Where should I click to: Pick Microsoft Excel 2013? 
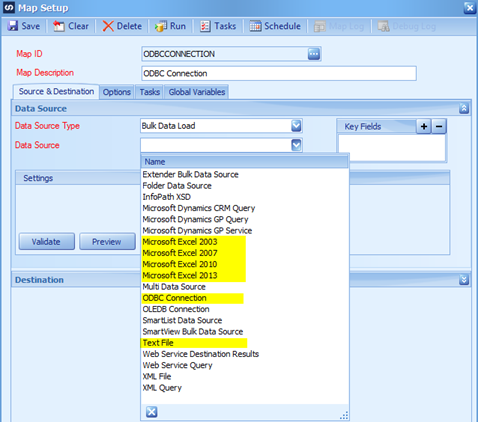[x=245, y=275]
